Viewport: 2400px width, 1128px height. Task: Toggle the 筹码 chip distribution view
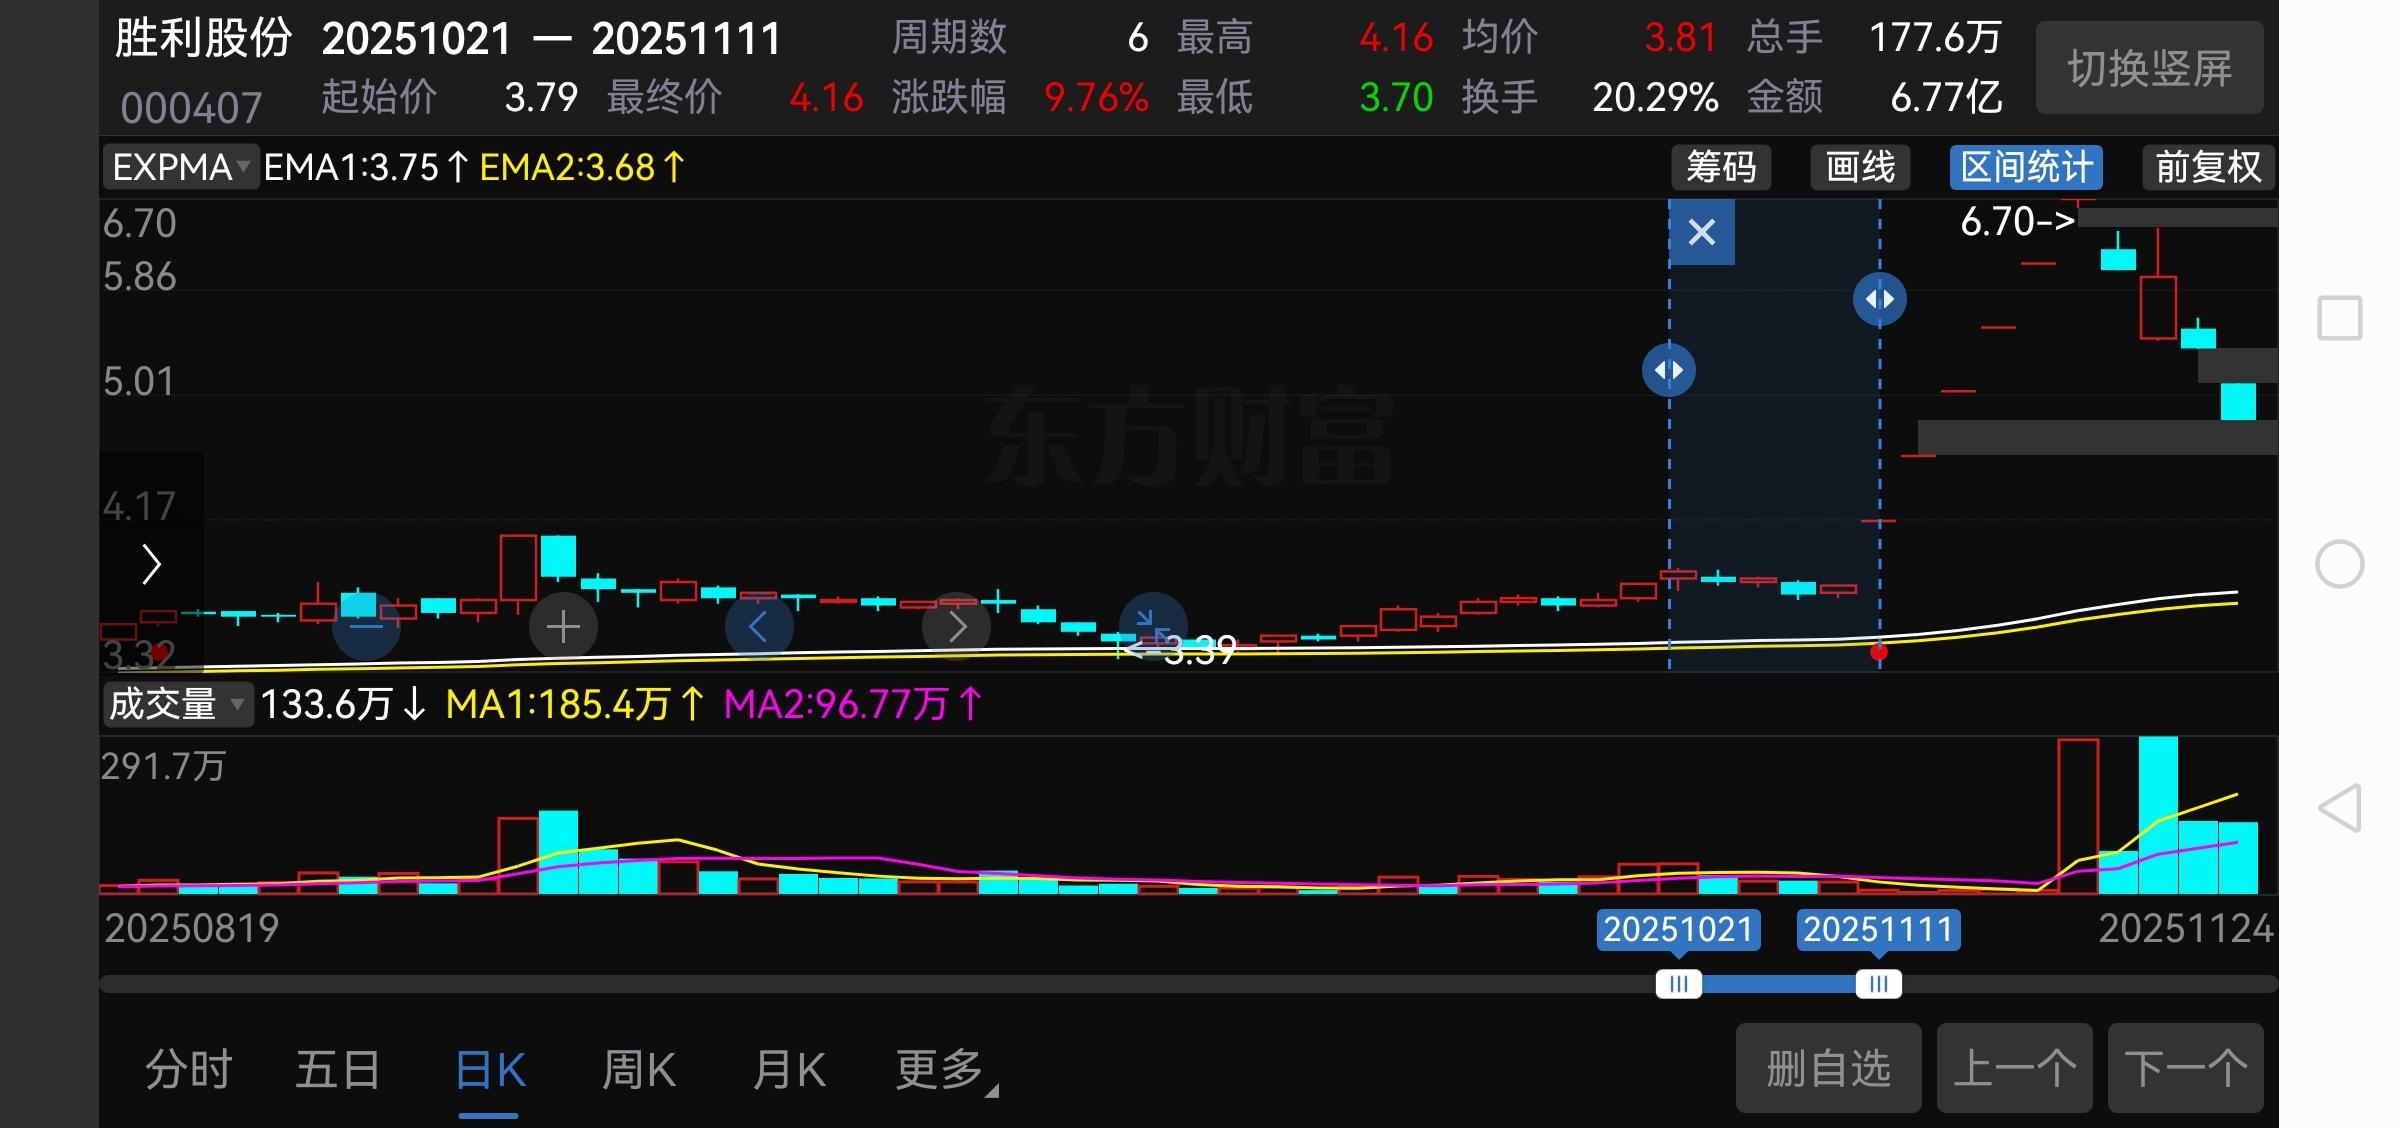1721,167
